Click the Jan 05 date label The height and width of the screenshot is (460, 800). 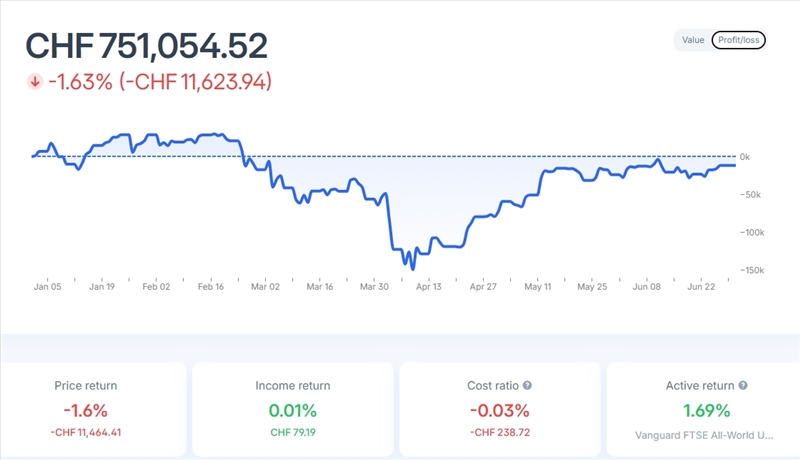pyautogui.click(x=47, y=286)
